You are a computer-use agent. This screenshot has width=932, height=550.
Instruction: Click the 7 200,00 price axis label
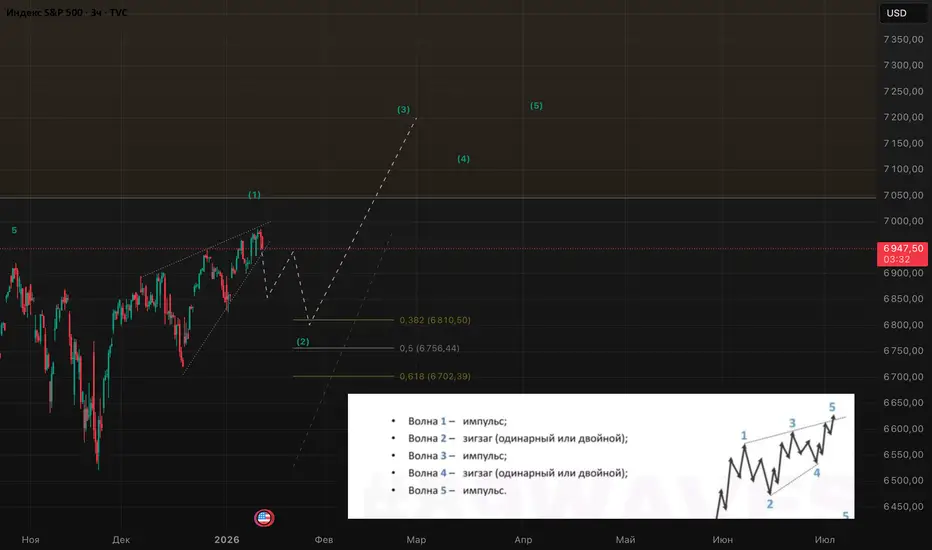tap(903, 117)
